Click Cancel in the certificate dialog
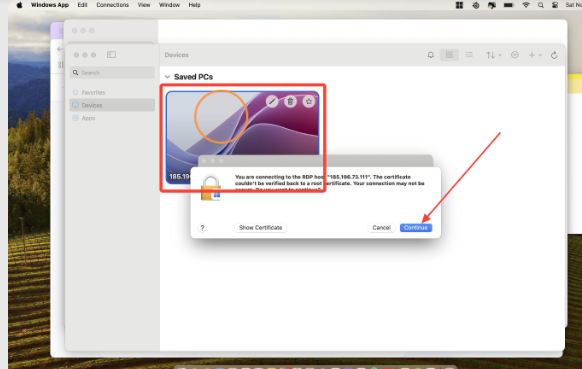This screenshot has height=369, width=582. [381, 228]
